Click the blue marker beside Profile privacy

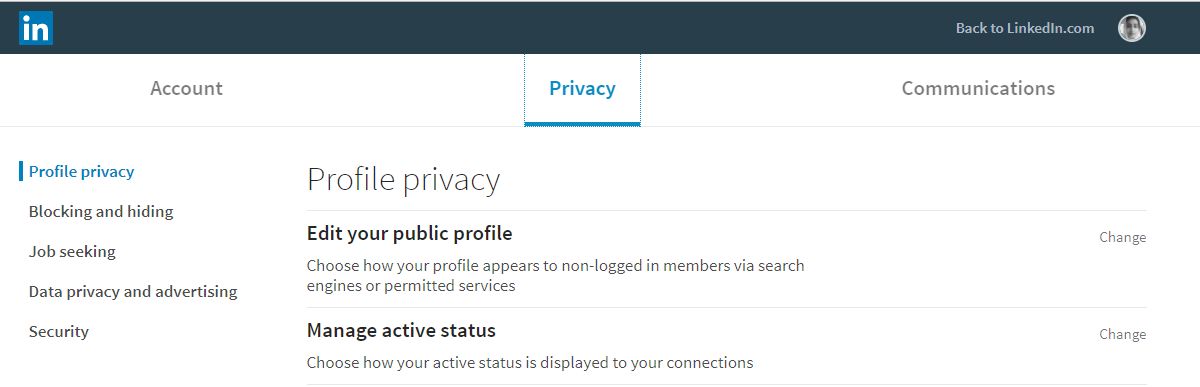coord(20,171)
